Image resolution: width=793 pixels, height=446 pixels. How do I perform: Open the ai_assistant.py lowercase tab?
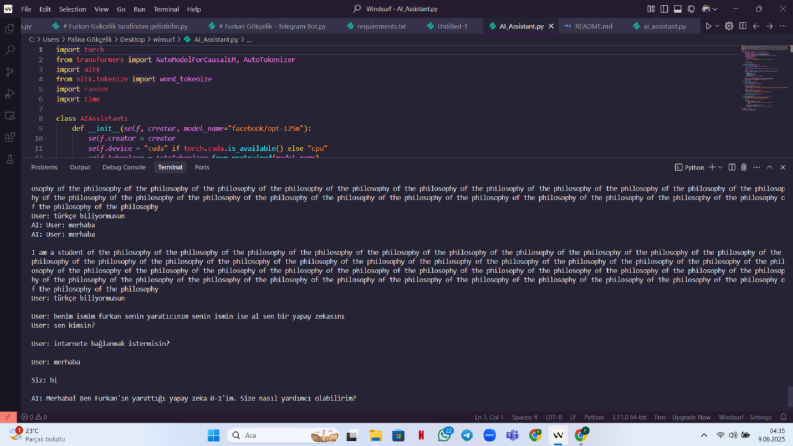(659, 26)
